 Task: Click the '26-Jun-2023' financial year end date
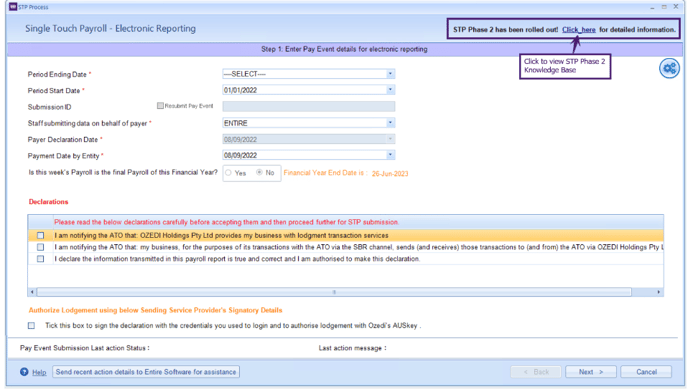pos(390,174)
